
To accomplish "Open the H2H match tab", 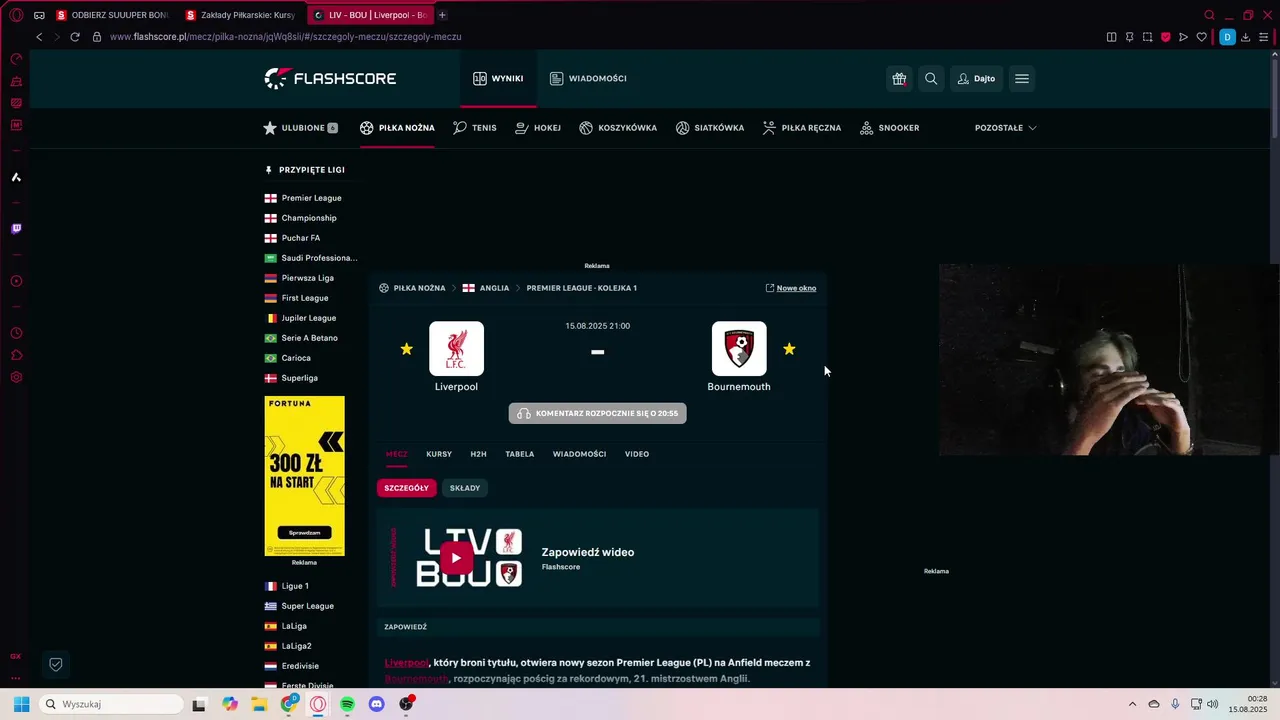I will pyautogui.click(x=478, y=454).
